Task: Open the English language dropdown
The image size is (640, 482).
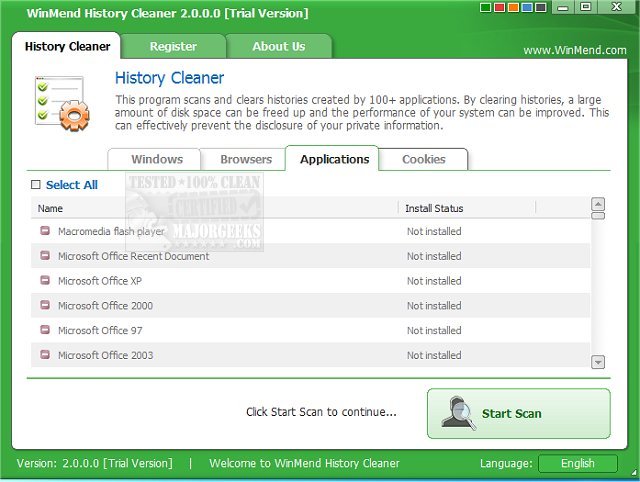Action: pos(578,463)
